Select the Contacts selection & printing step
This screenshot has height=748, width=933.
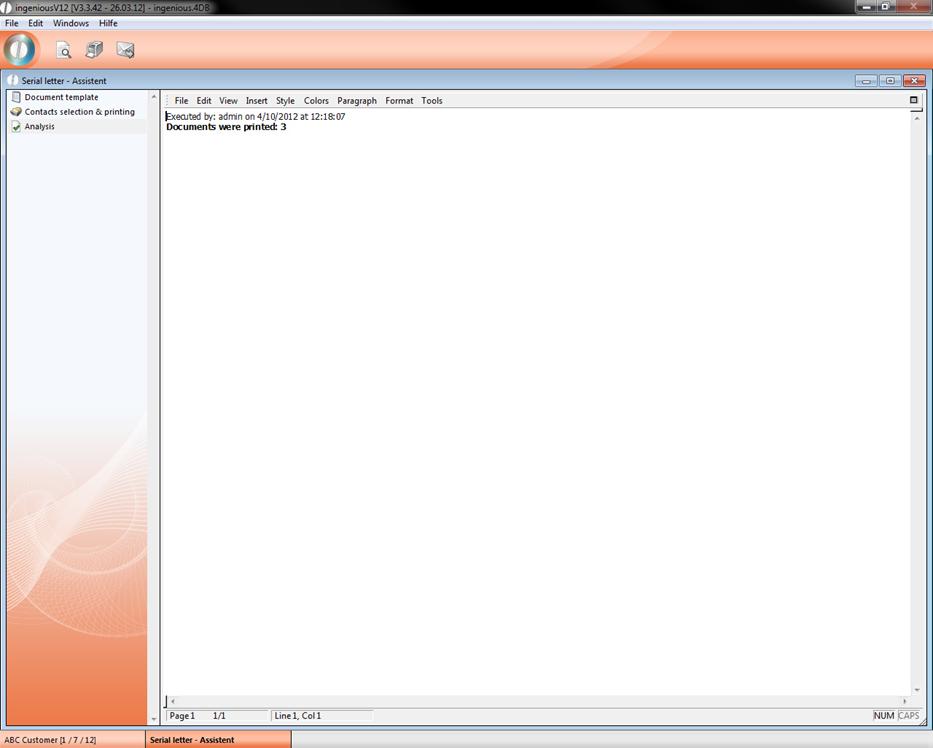pyautogui.click(x=79, y=112)
